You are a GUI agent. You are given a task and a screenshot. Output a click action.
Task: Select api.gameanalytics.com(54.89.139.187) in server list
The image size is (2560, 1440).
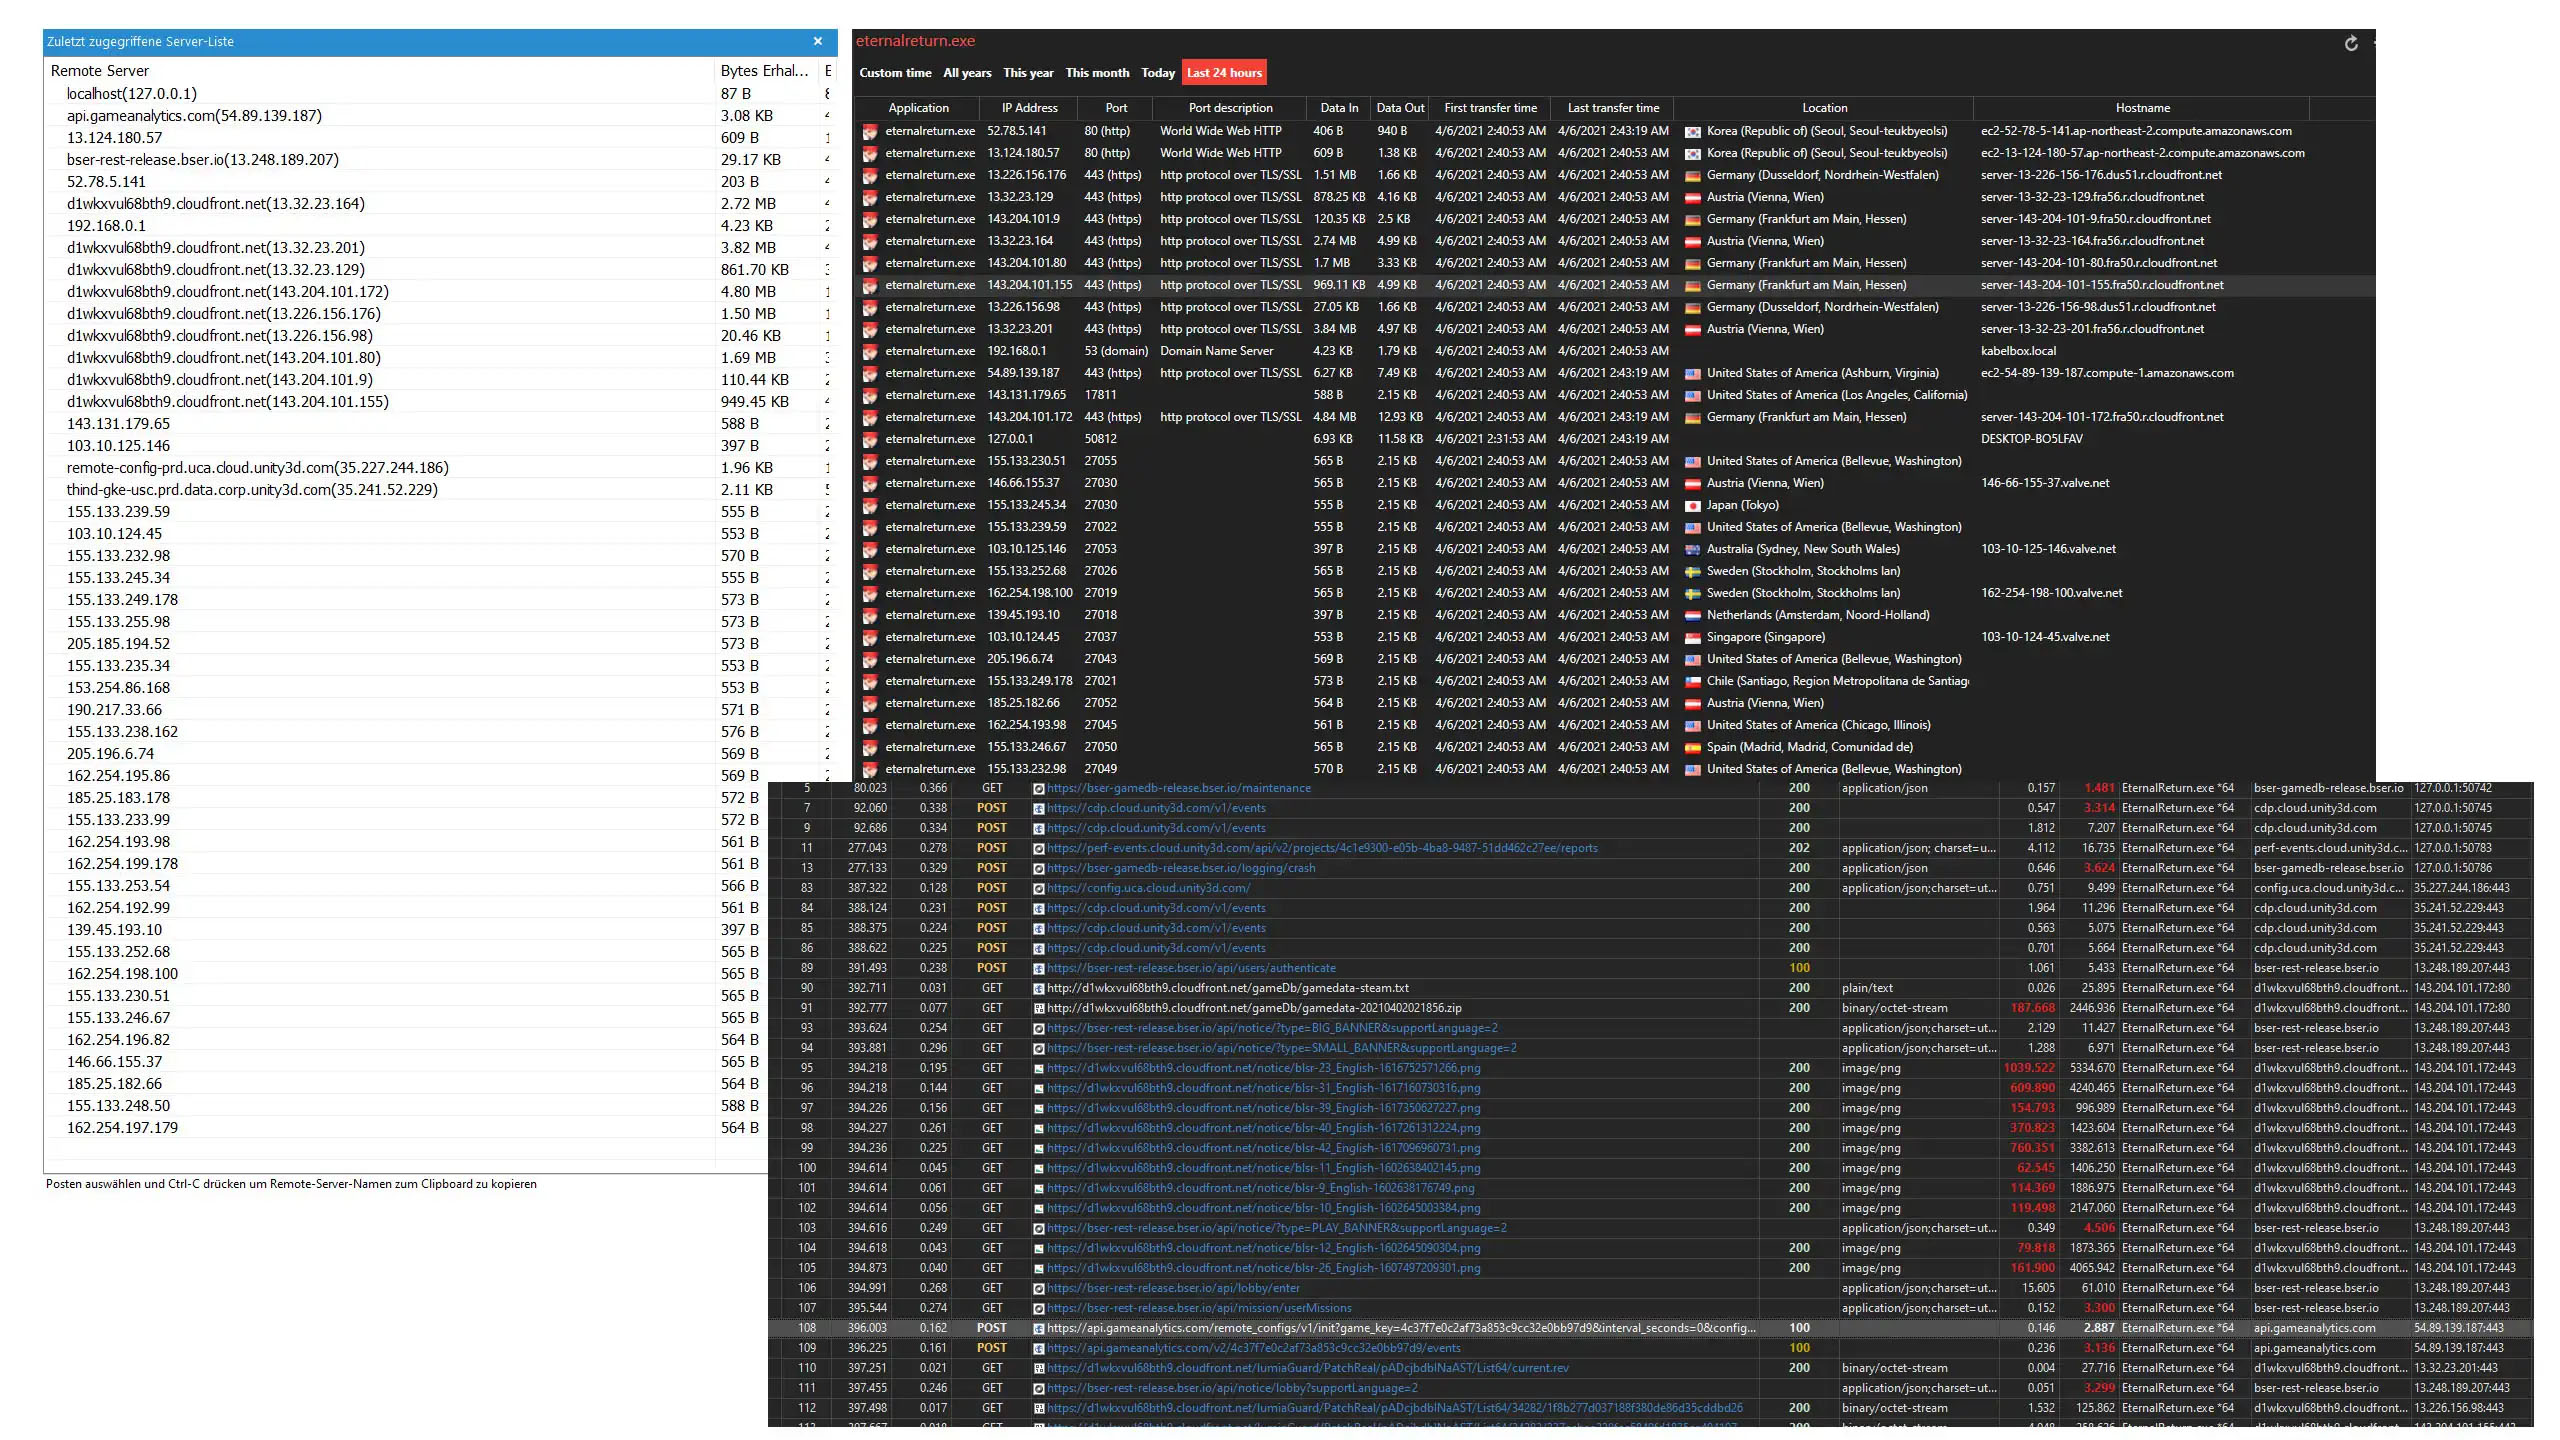point(194,116)
